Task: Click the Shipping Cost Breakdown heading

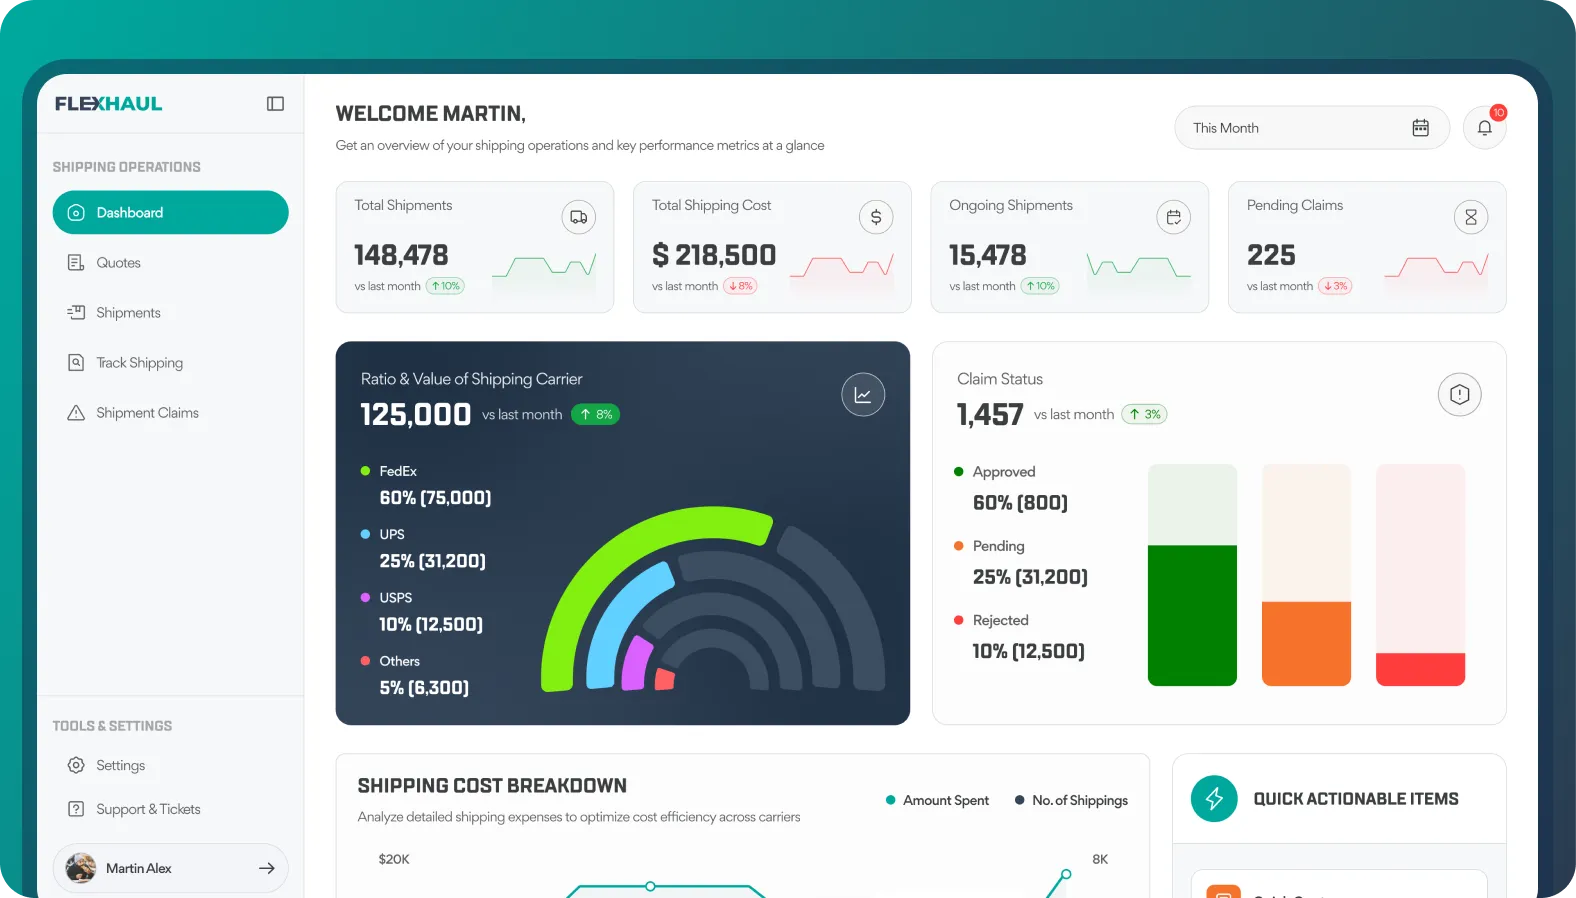Action: (x=492, y=786)
